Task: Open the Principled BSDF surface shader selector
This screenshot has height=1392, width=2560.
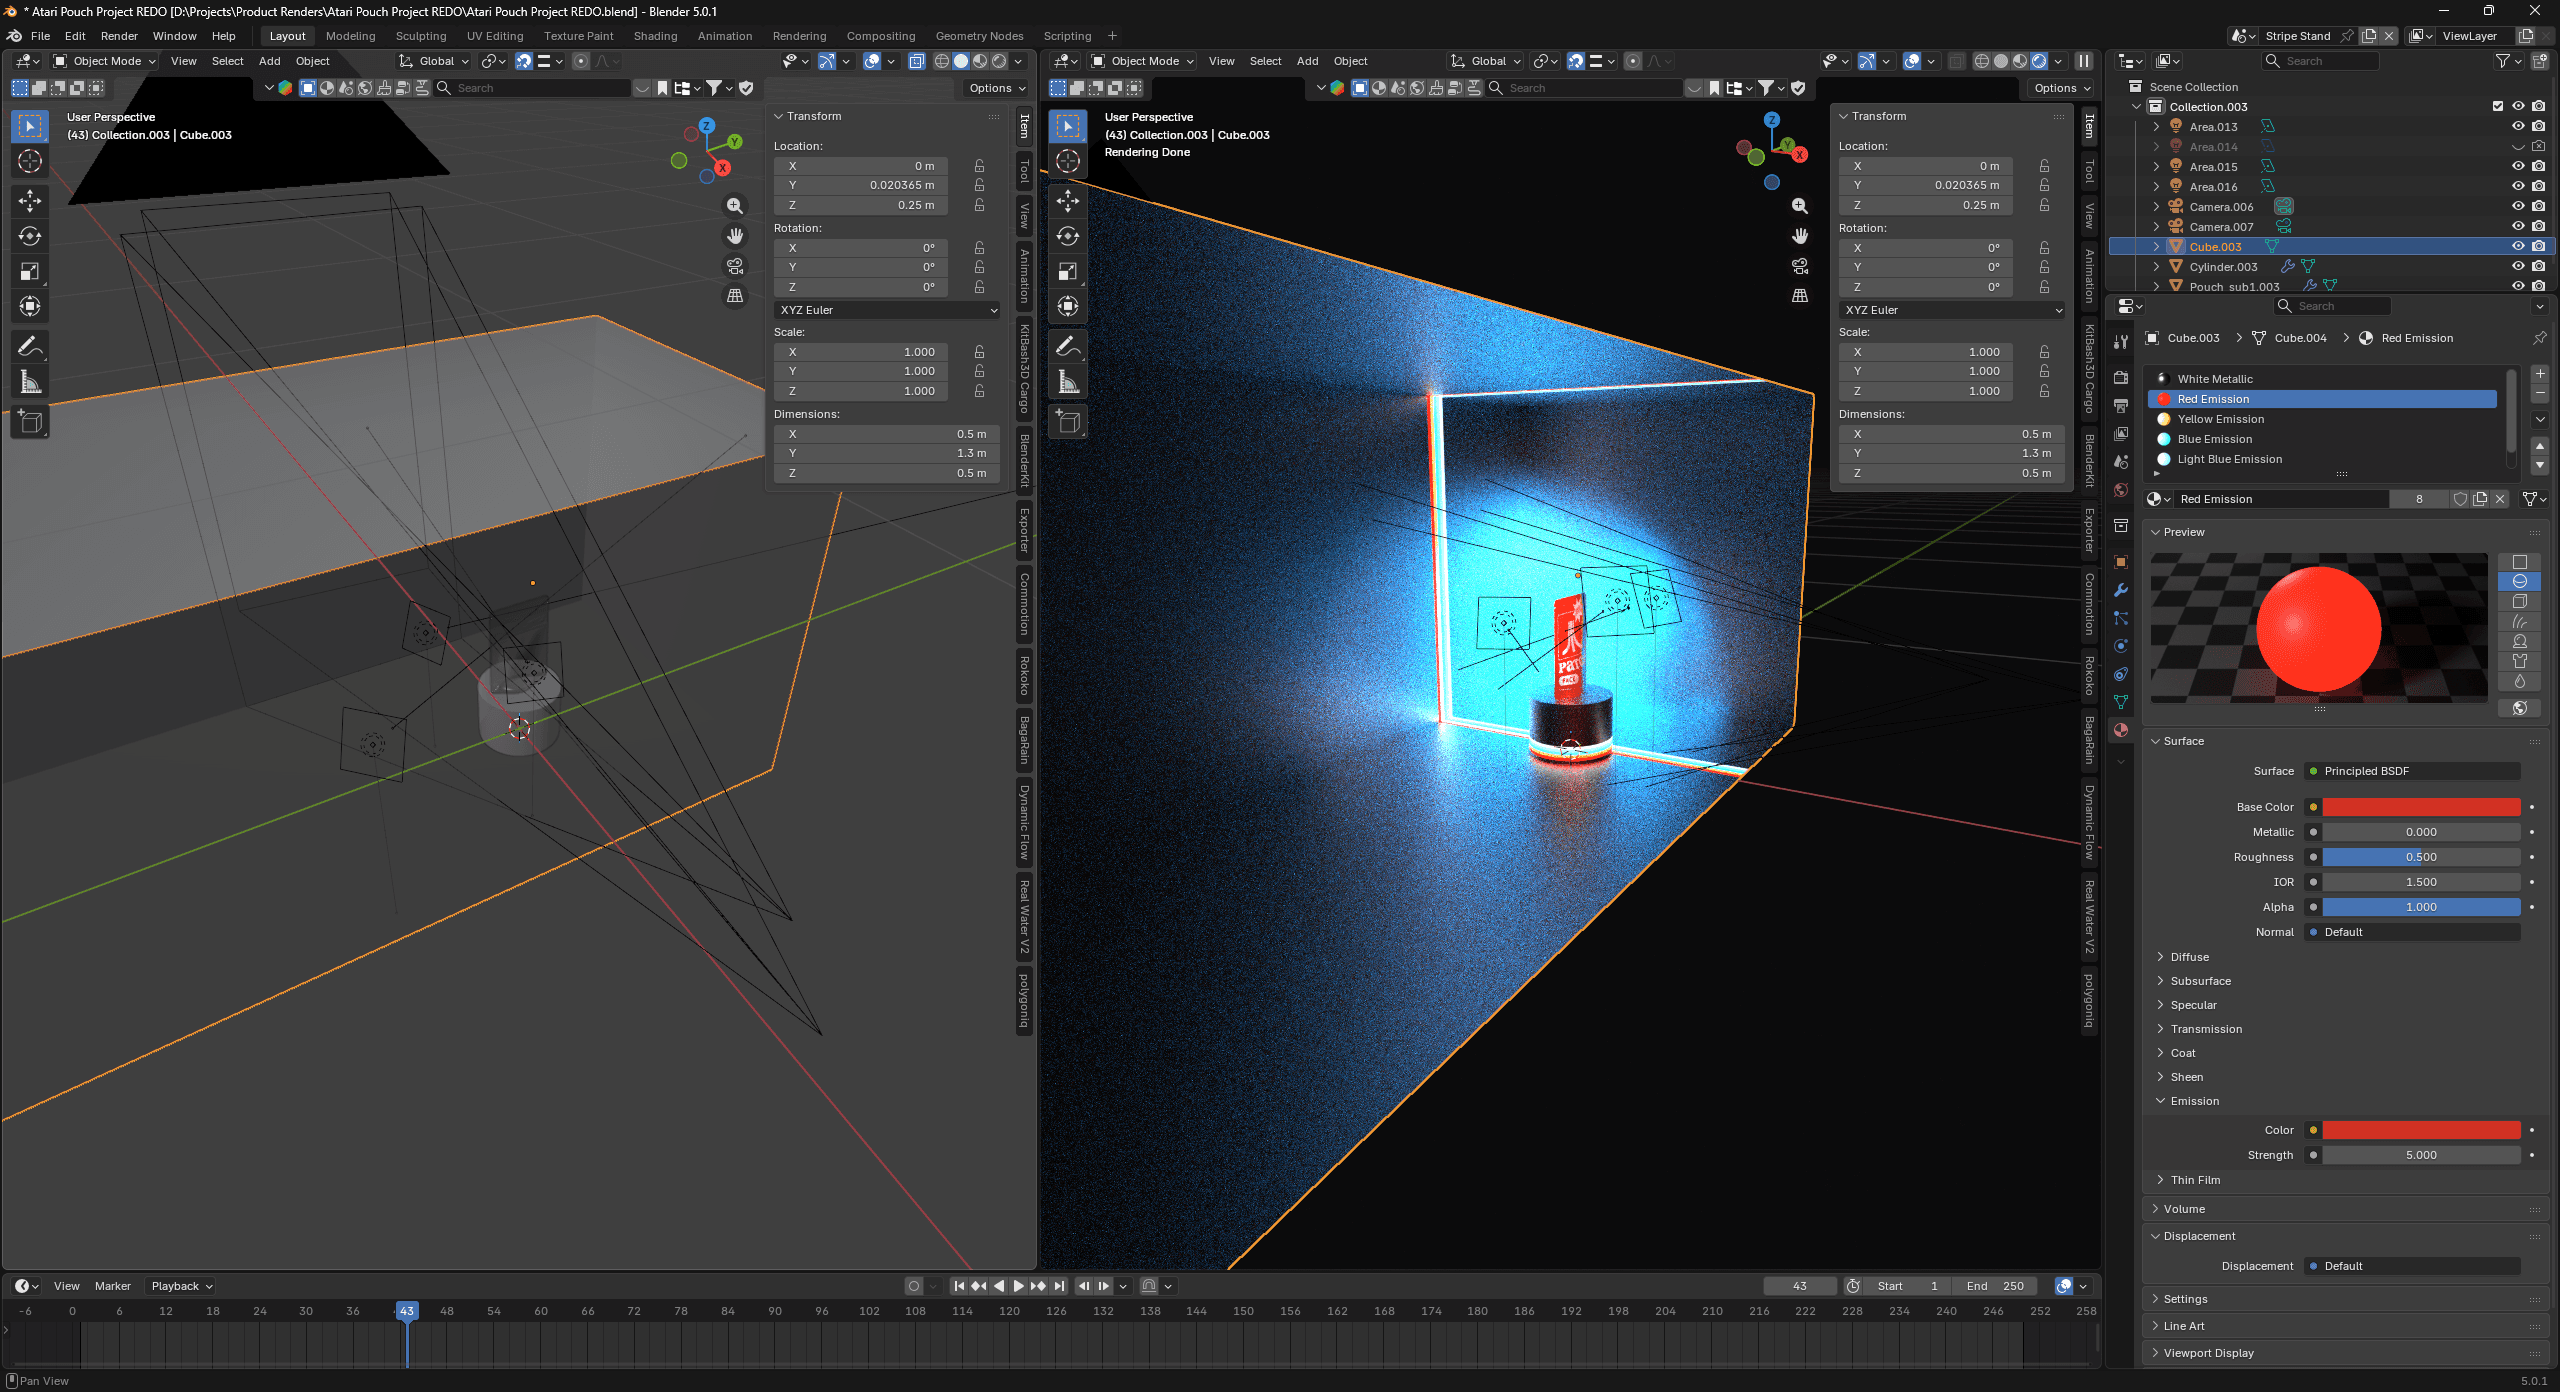Action: pyautogui.click(x=2412, y=771)
